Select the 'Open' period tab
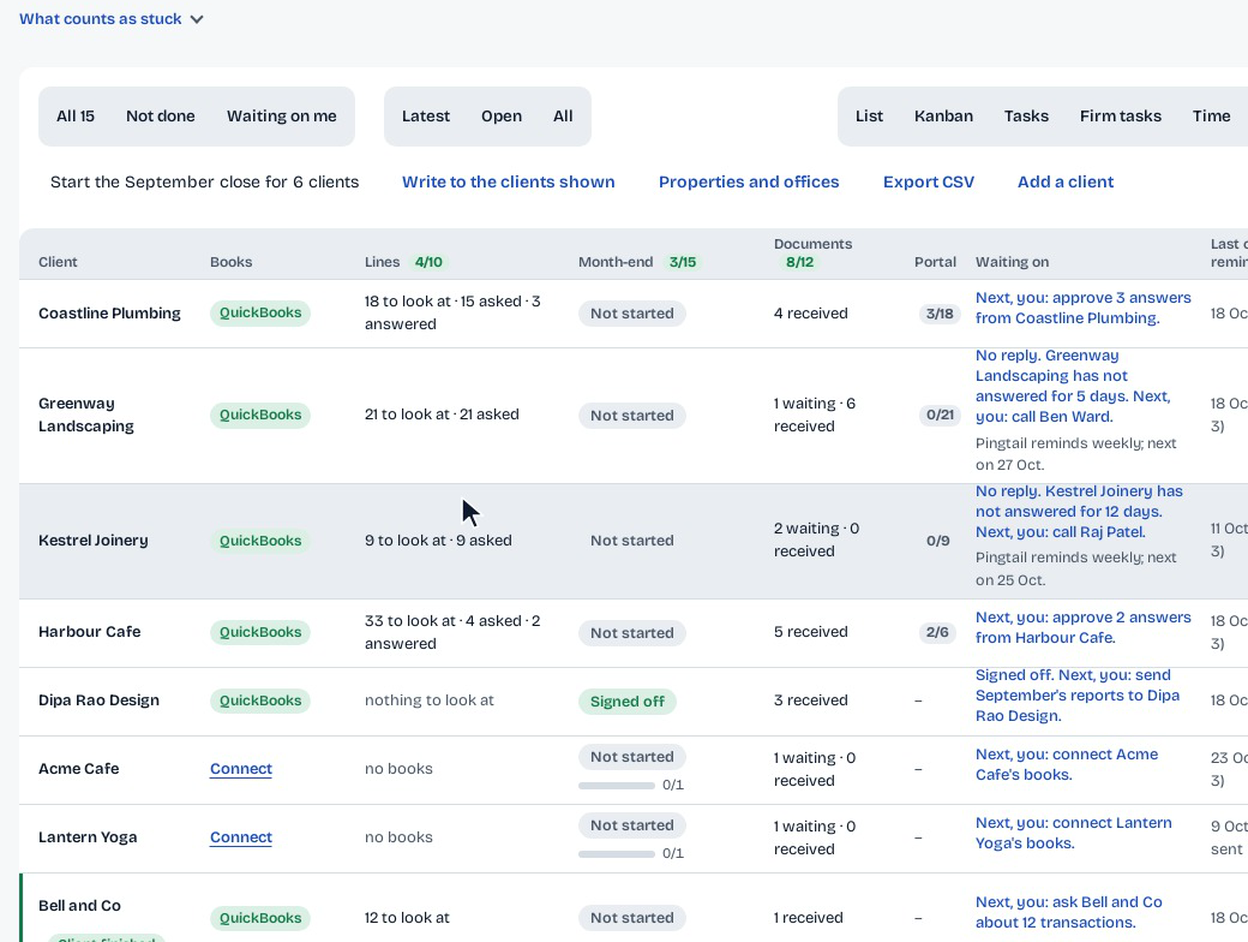The width and height of the screenshot is (1248, 942). [x=501, y=116]
